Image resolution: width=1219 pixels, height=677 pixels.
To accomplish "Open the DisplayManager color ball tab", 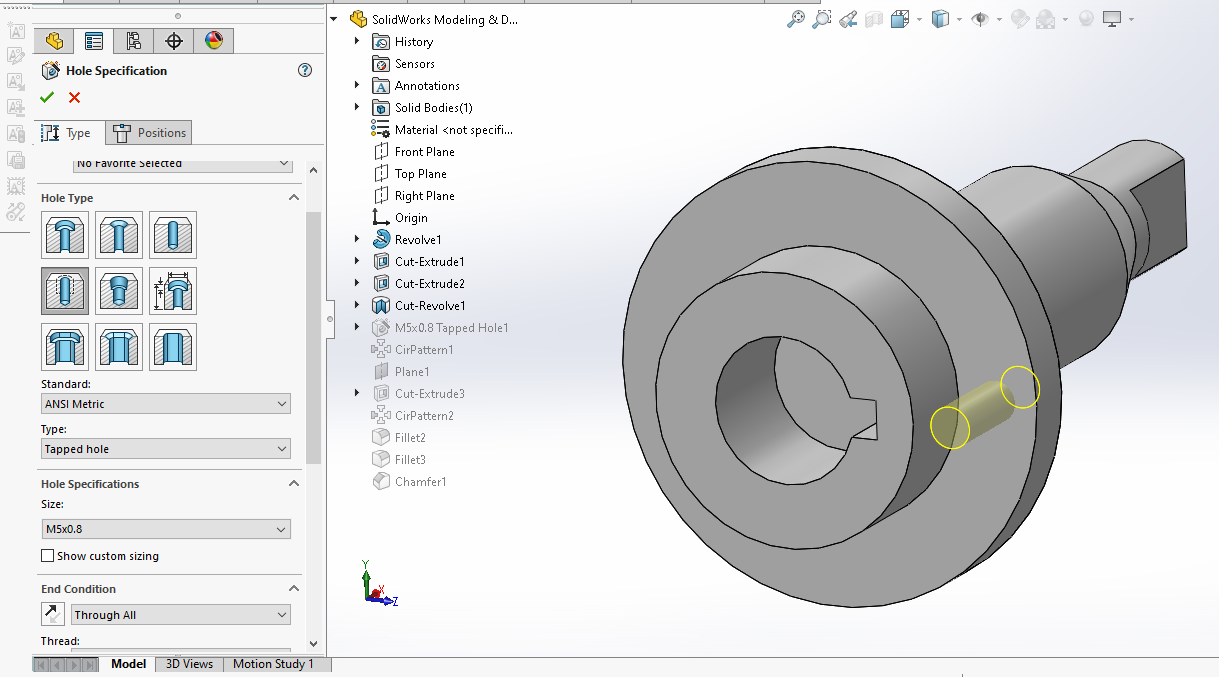I will coord(214,41).
